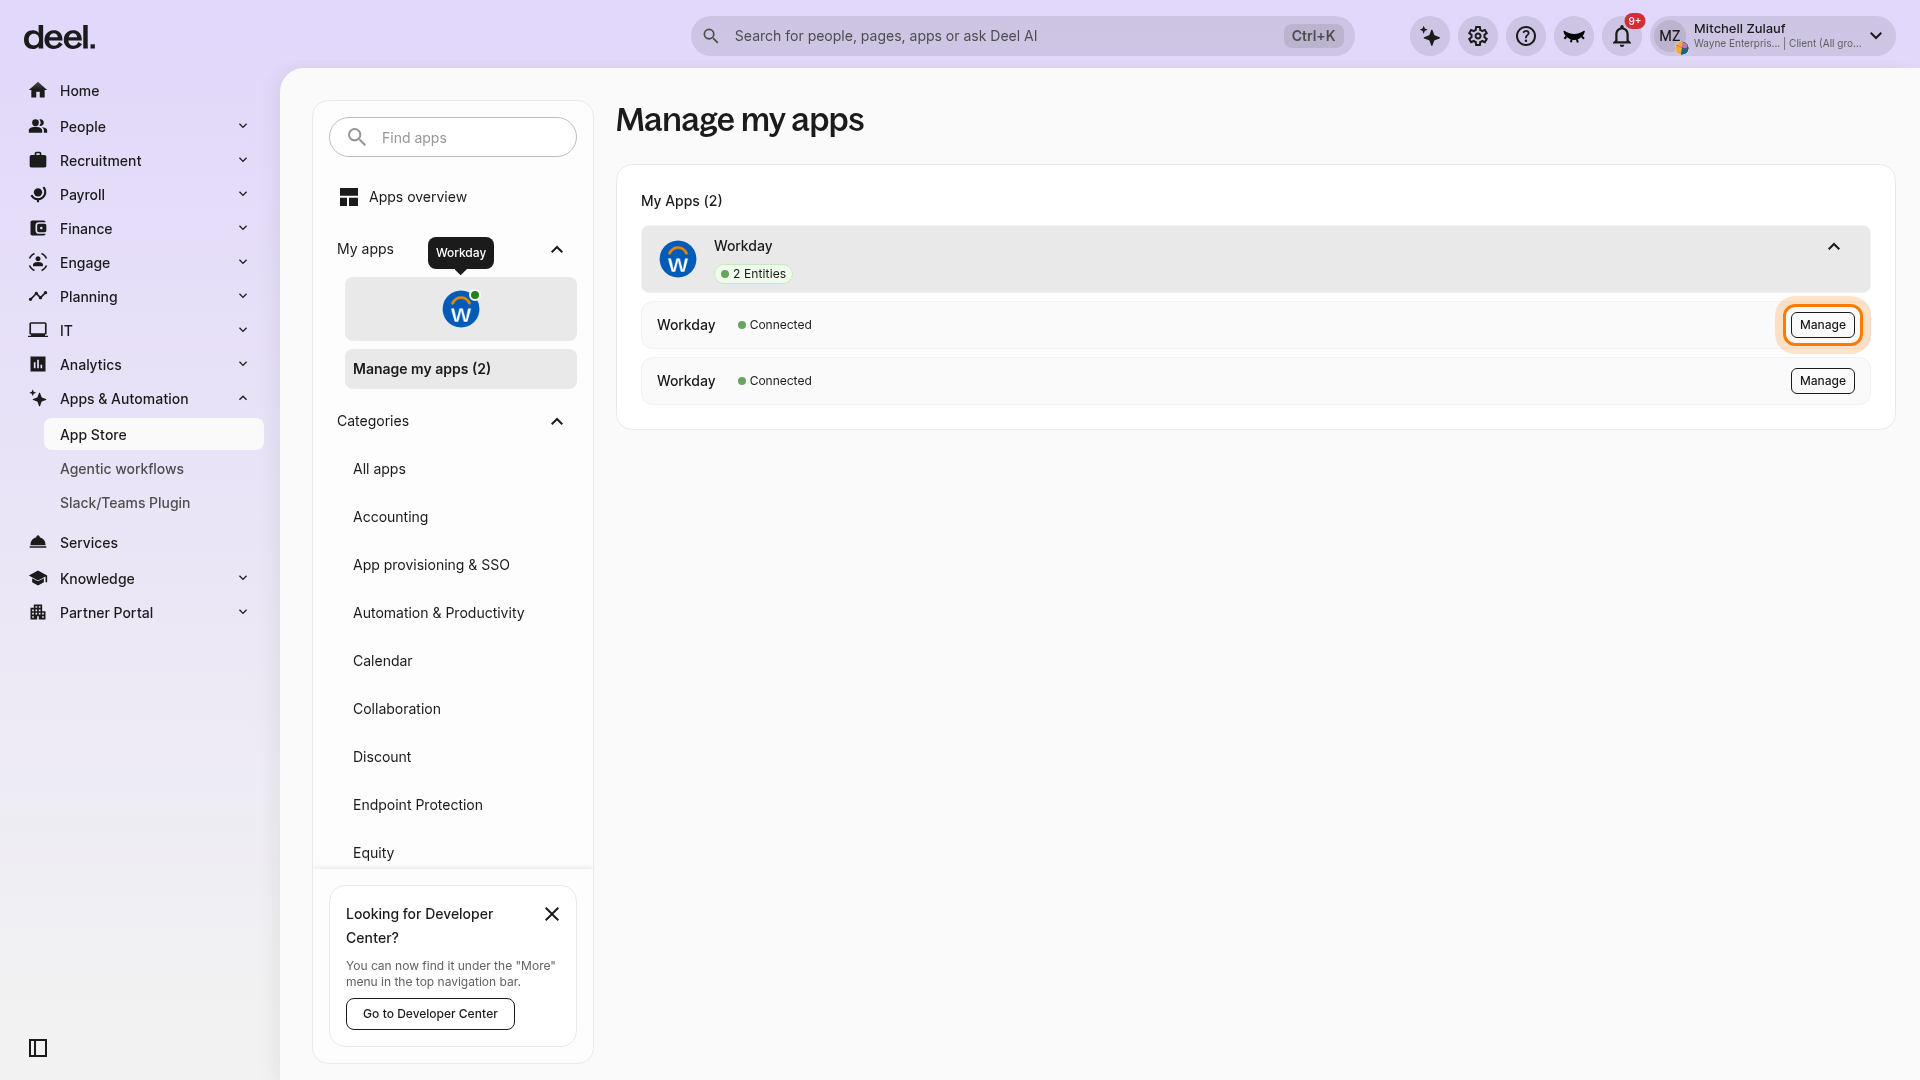Click the Recruitment briefcase icon

point(38,160)
